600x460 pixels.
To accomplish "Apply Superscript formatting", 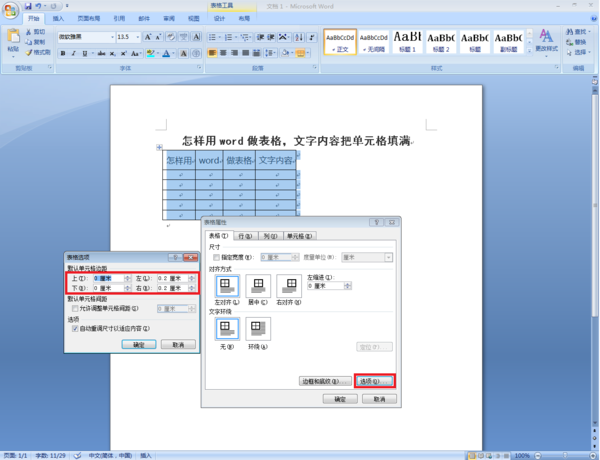I will tap(123, 54).
